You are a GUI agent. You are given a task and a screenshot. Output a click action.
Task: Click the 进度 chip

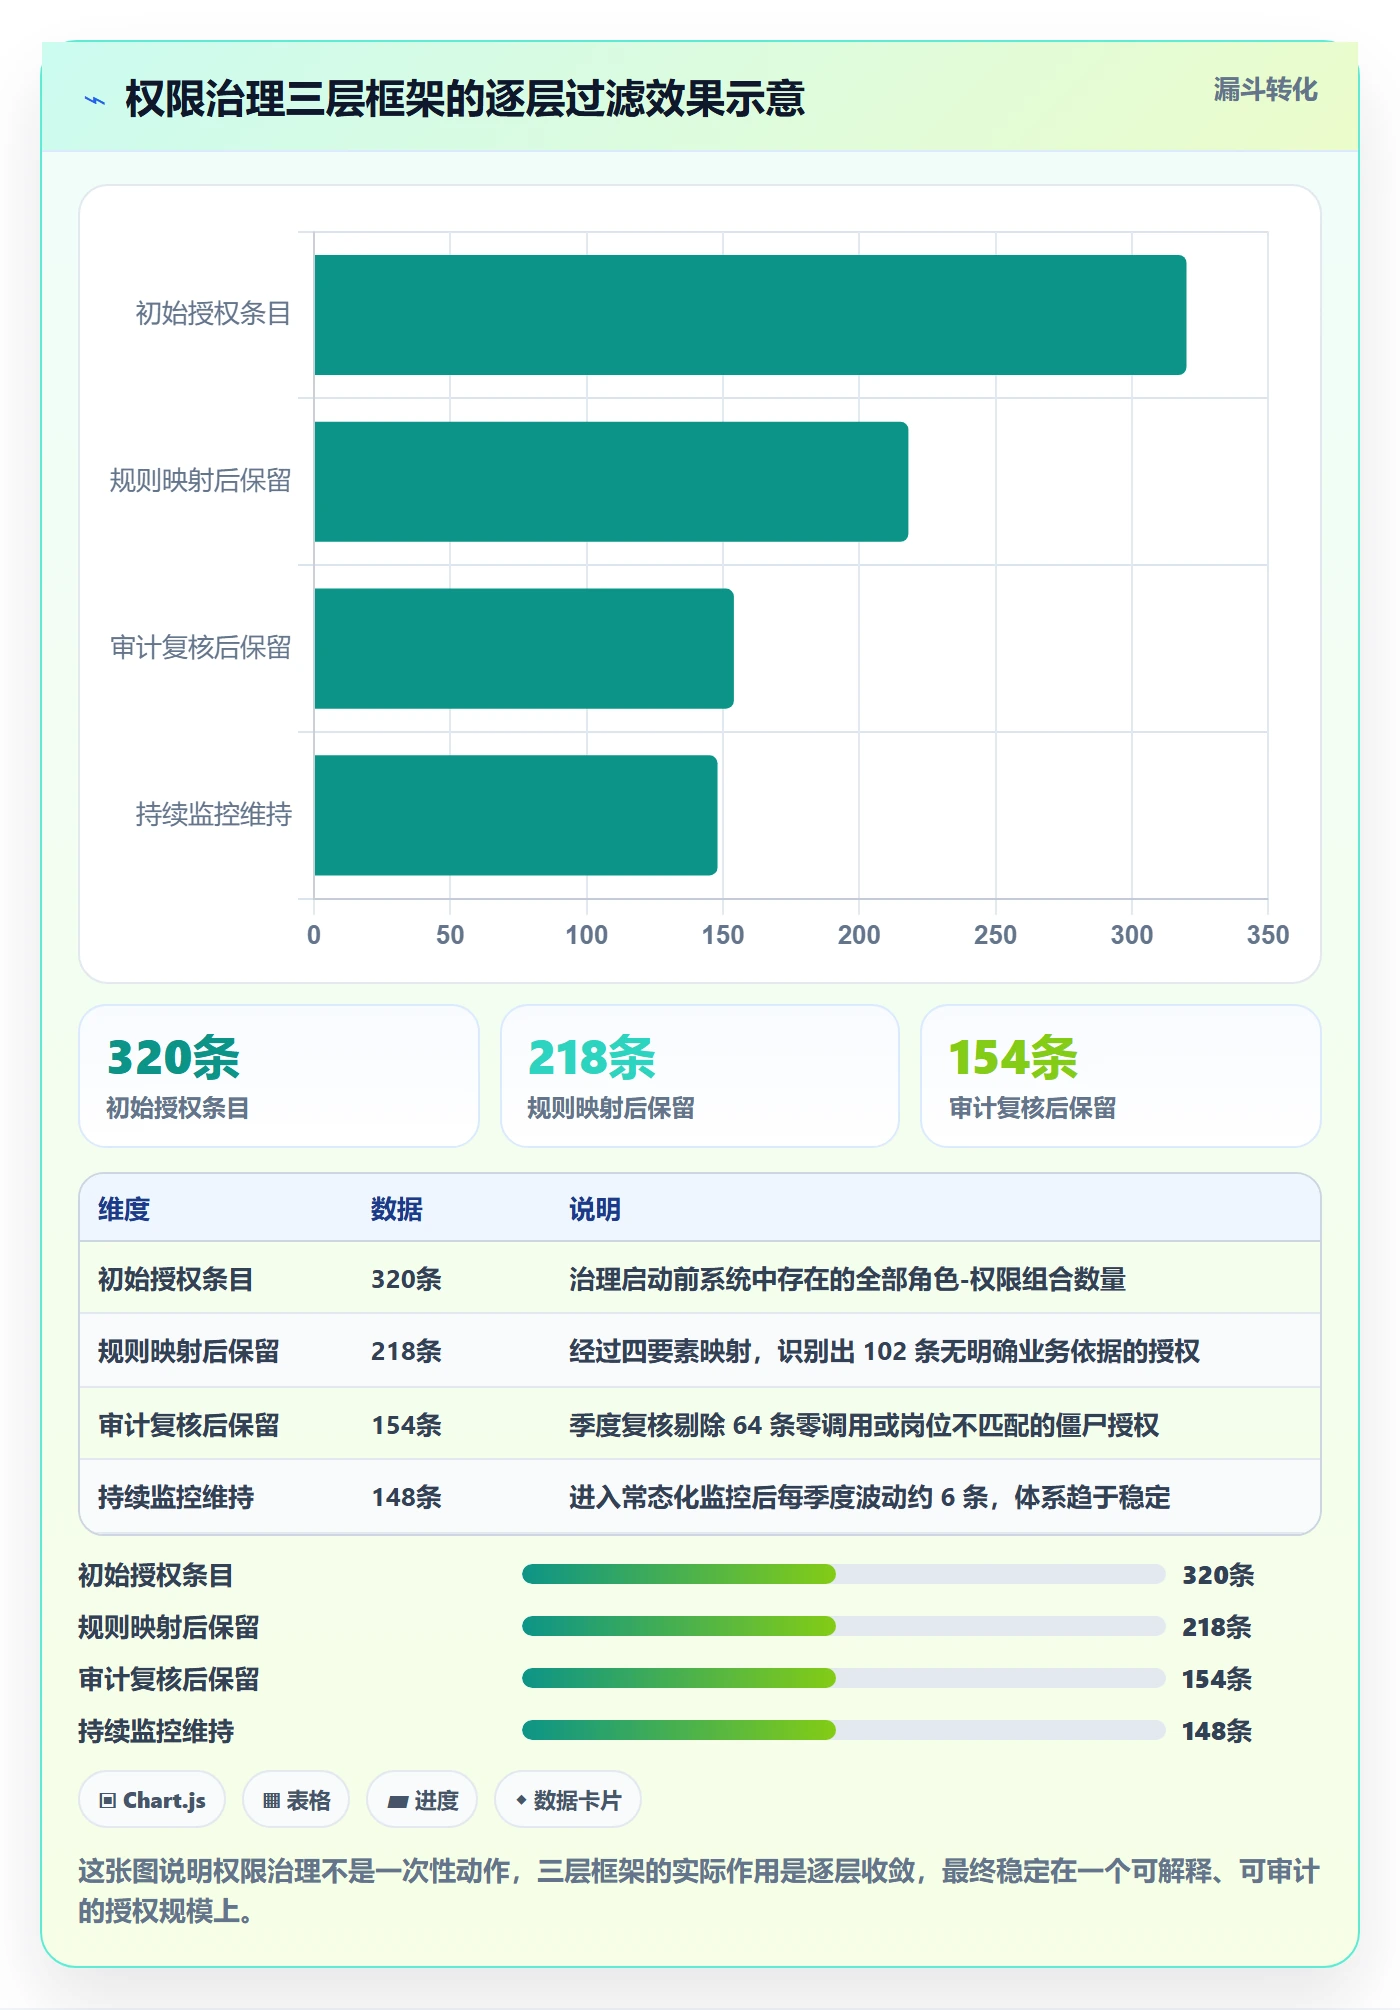[422, 1800]
